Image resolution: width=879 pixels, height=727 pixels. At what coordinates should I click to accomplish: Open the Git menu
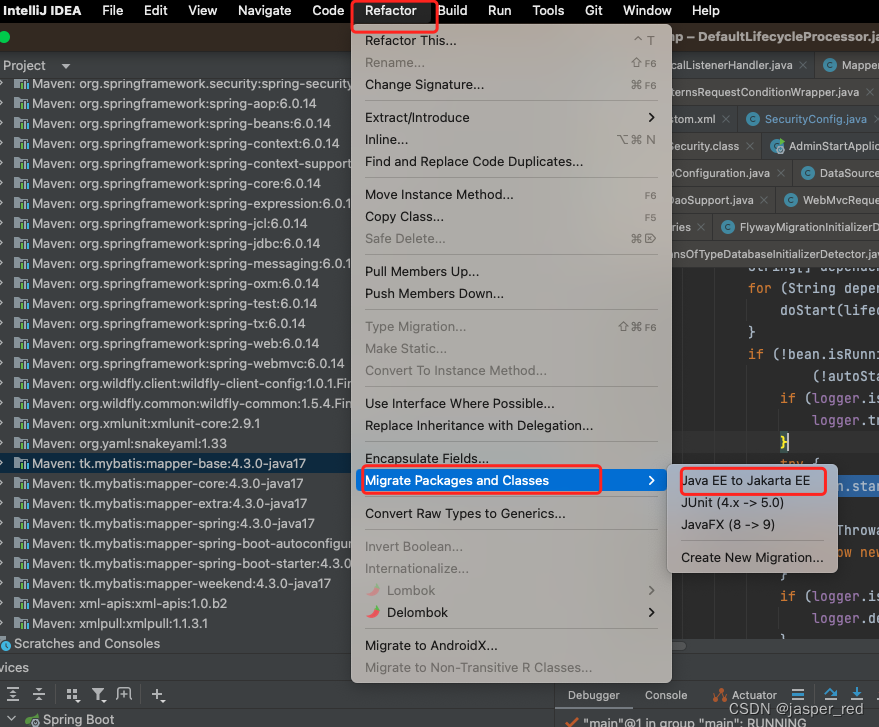point(594,11)
